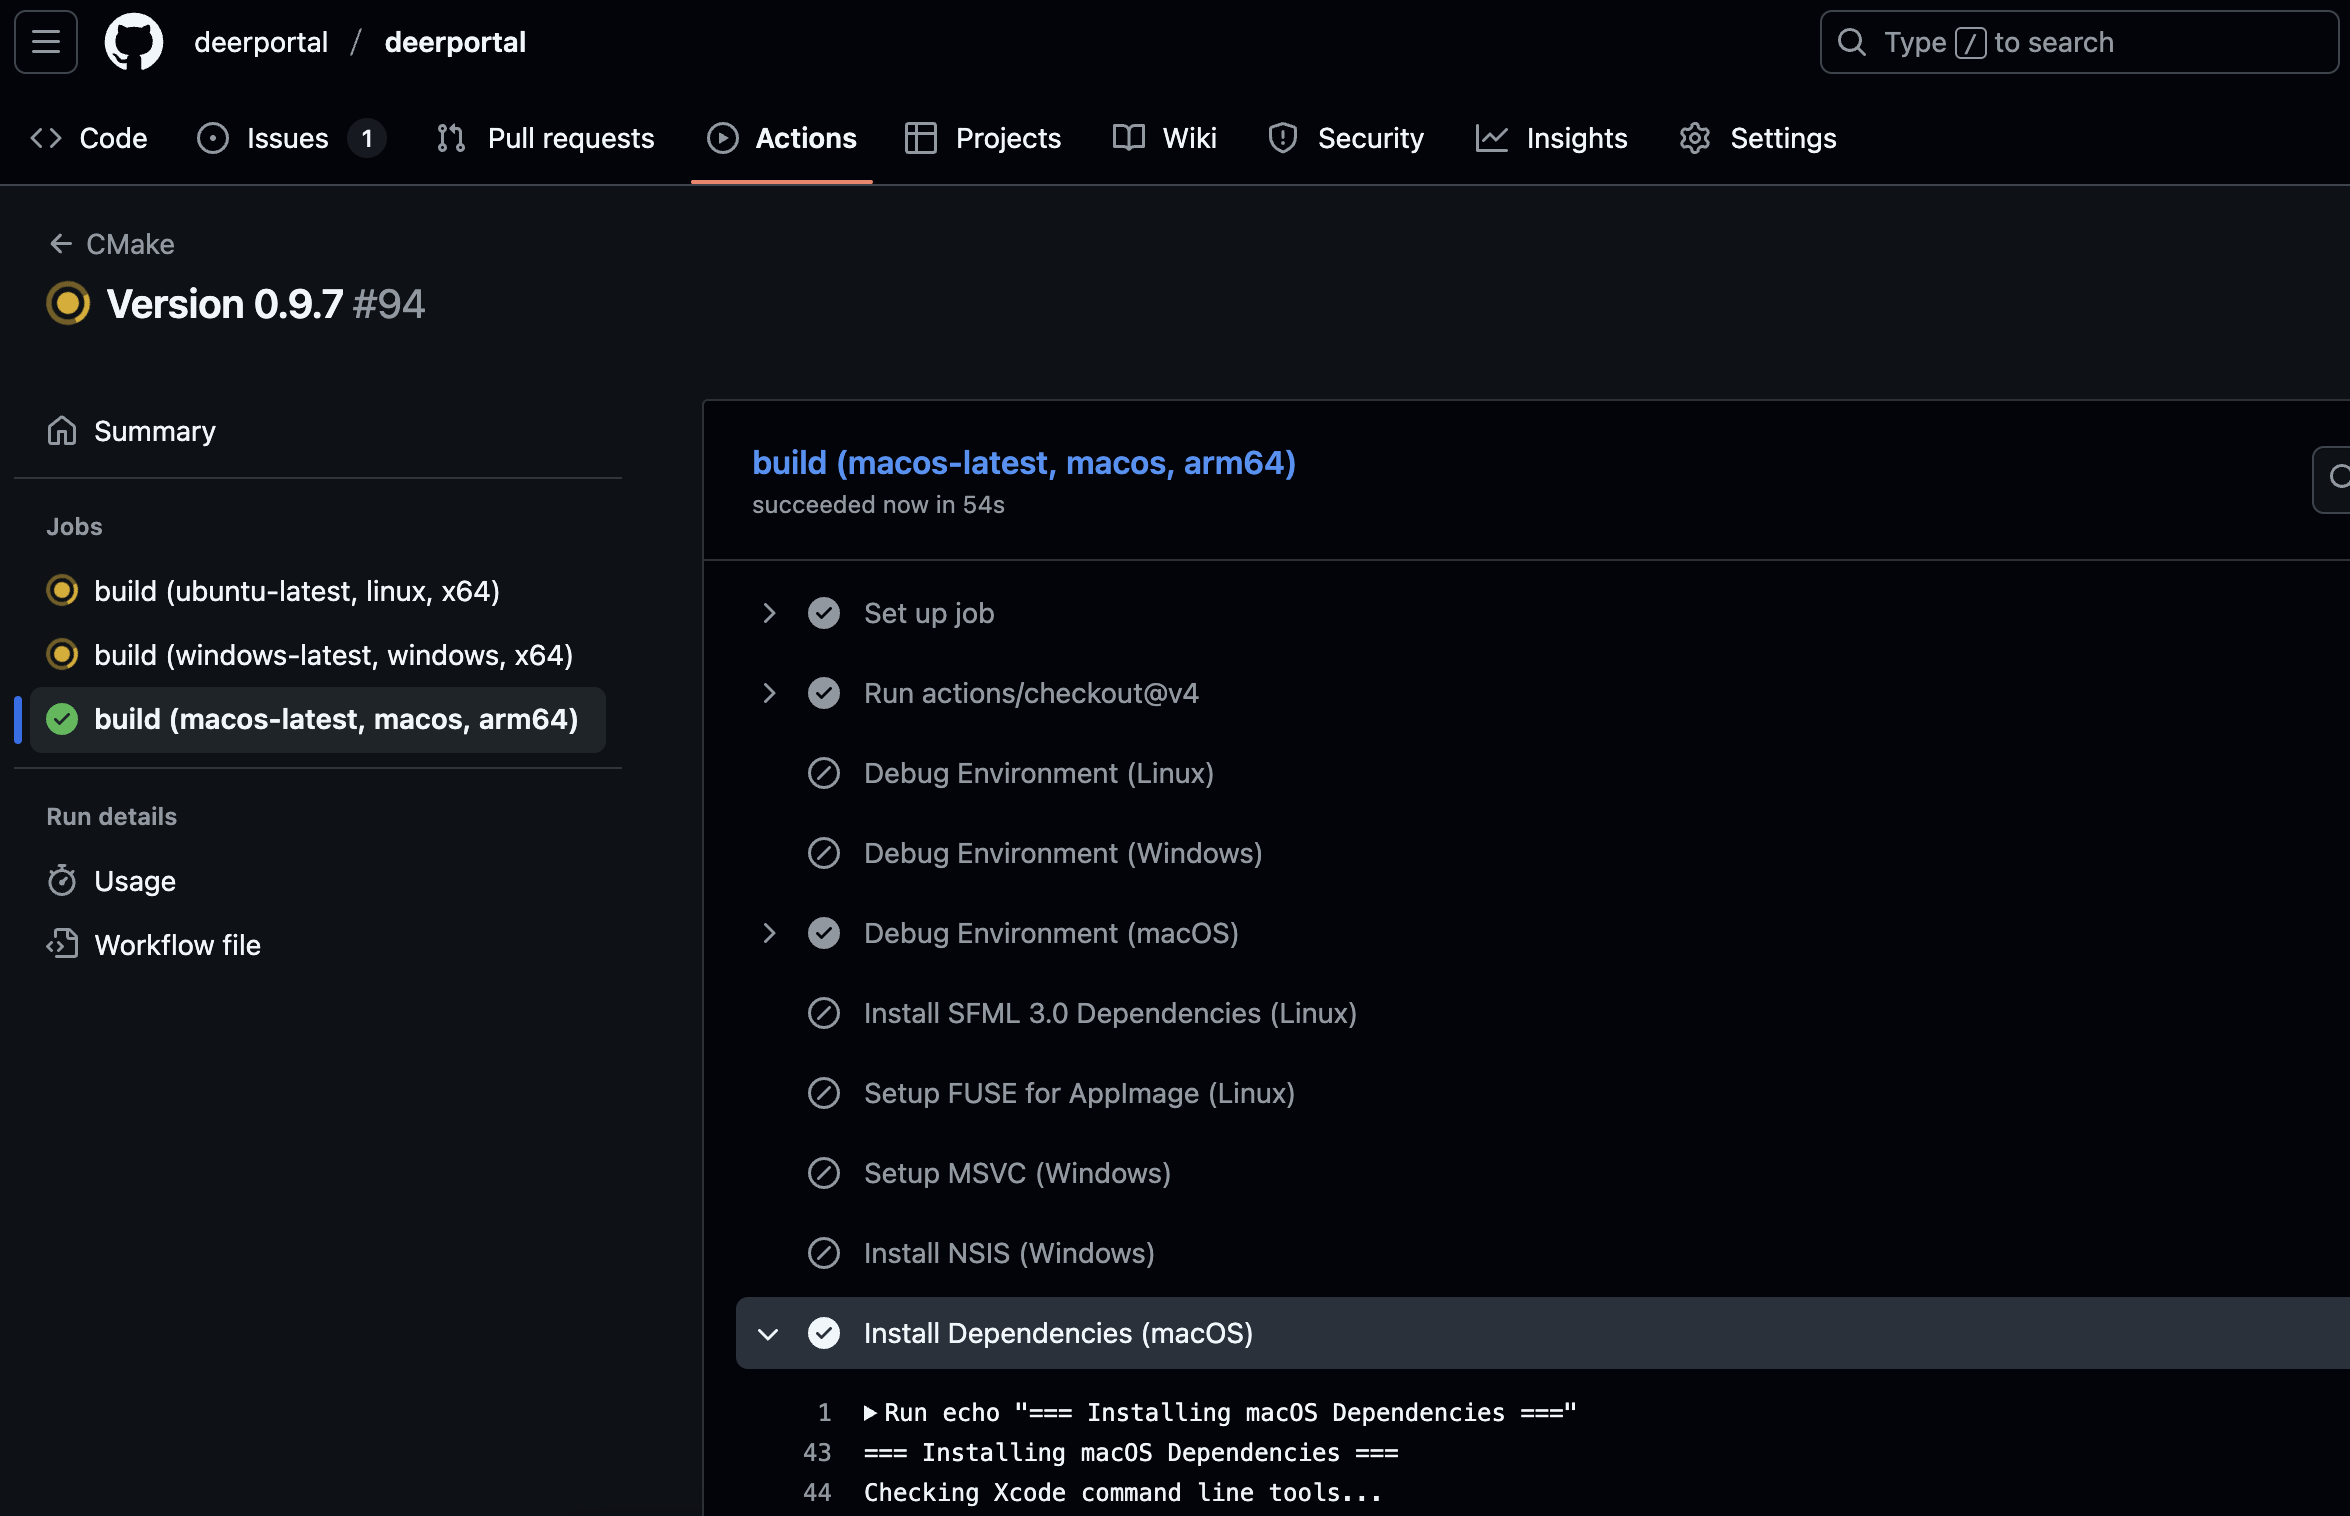Image resolution: width=2350 pixels, height=1516 pixels.
Task: Click the run number #94
Action: [x=389, y=304]
